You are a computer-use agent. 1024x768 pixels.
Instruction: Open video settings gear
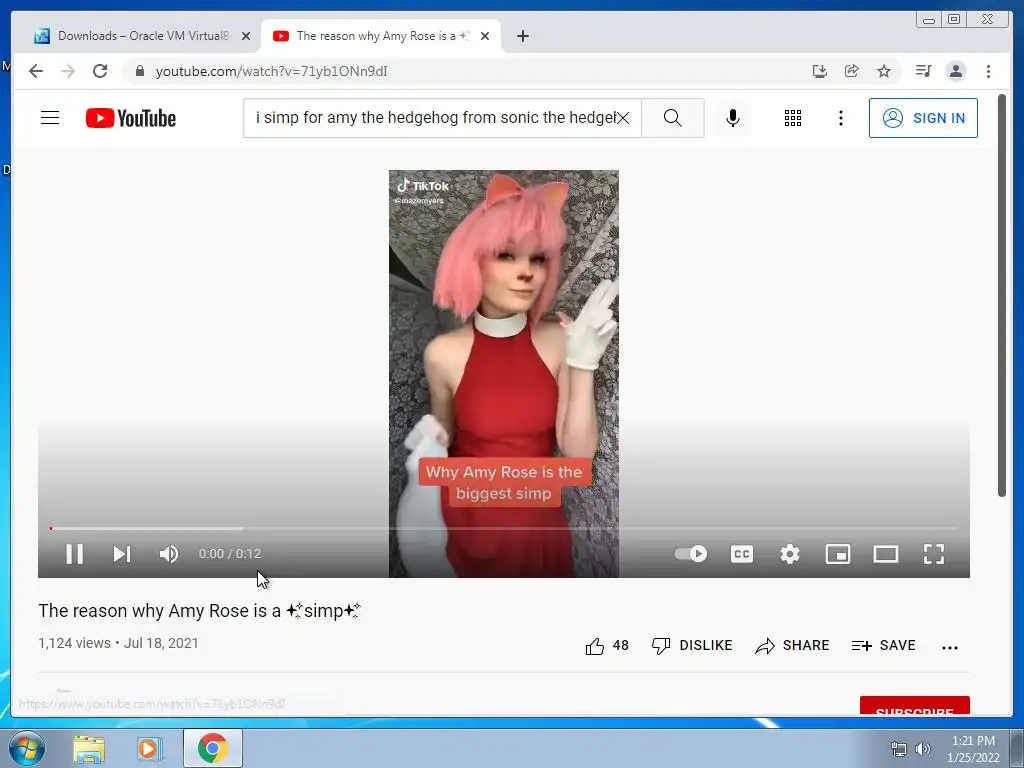pos(790,554)
